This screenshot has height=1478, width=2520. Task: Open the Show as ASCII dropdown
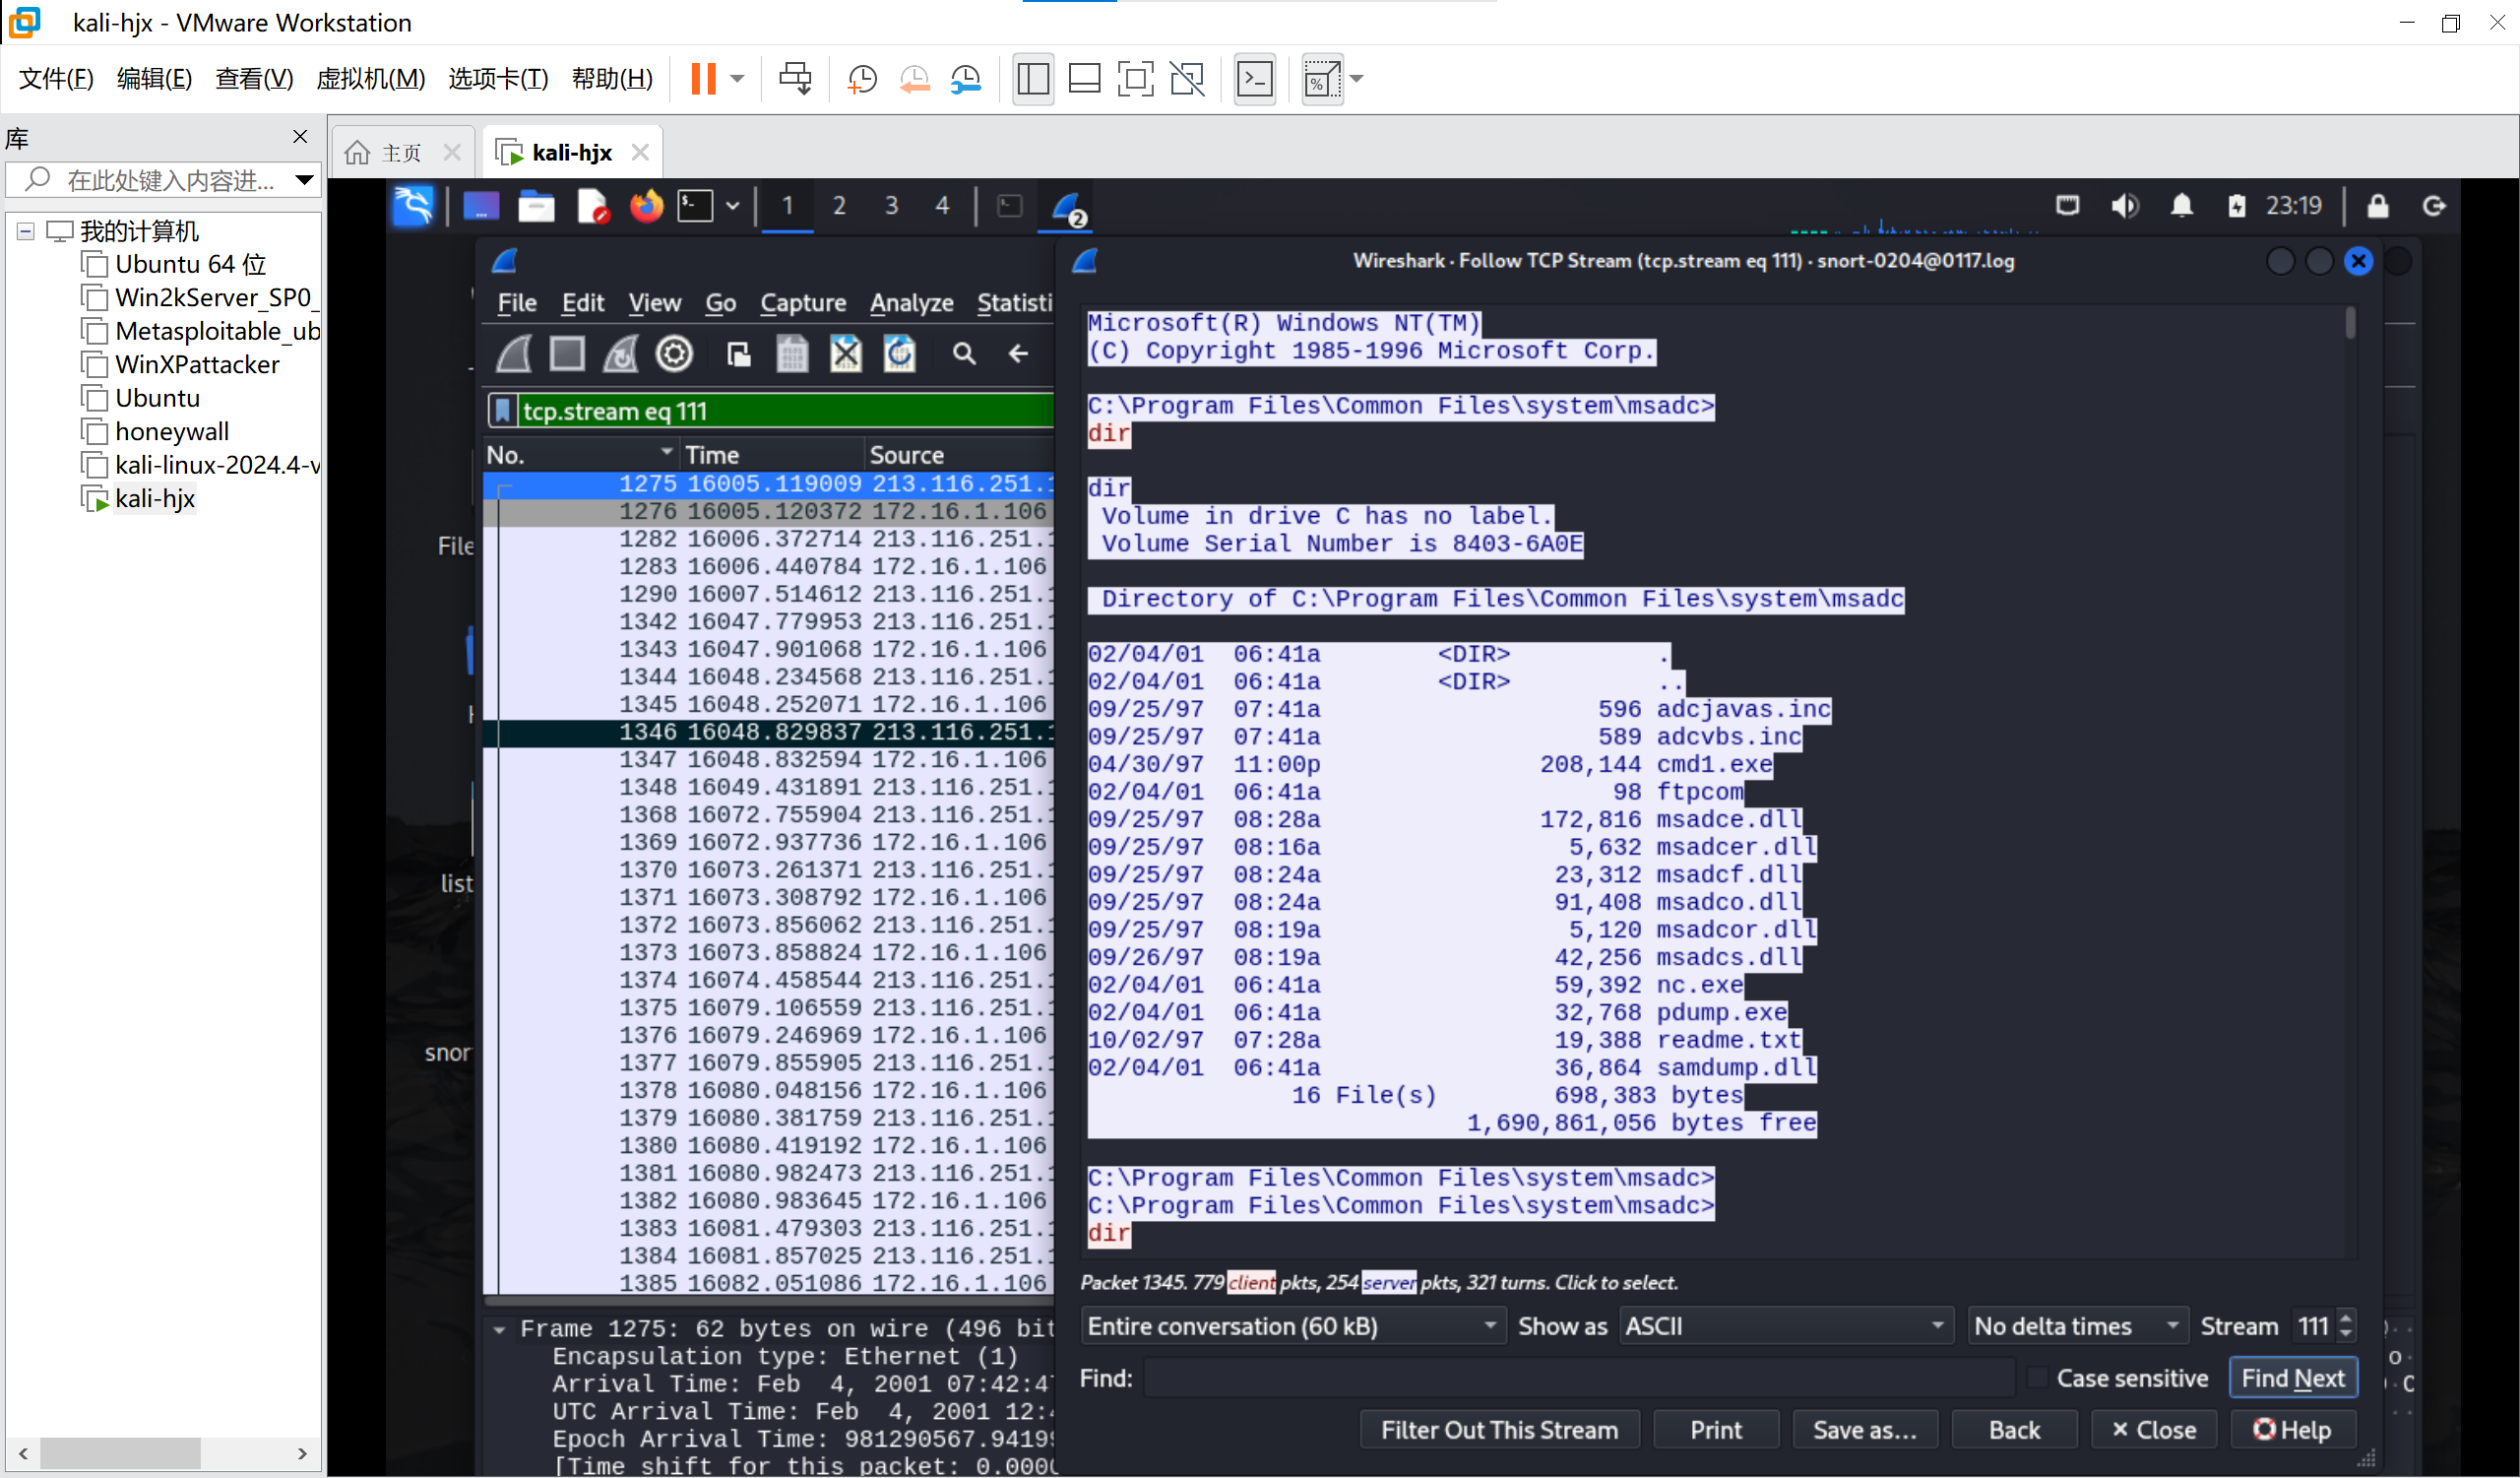(x=1786, y=1326)
